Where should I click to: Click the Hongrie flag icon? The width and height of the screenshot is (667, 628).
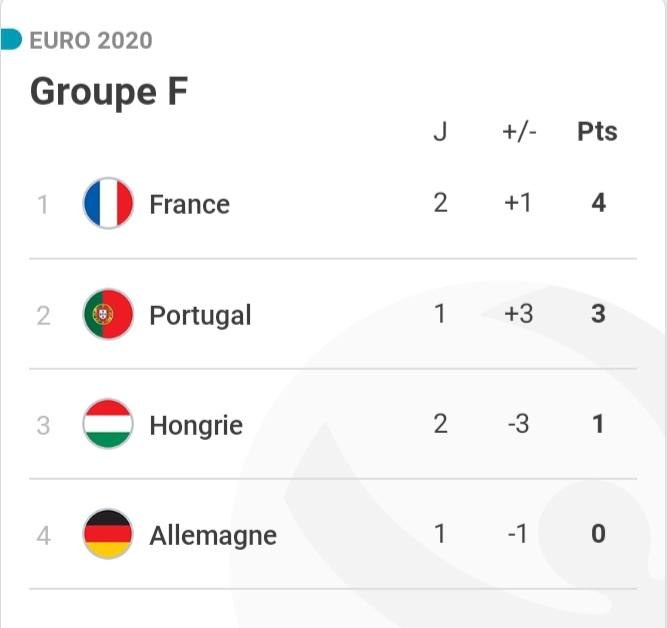pos(108,425)
